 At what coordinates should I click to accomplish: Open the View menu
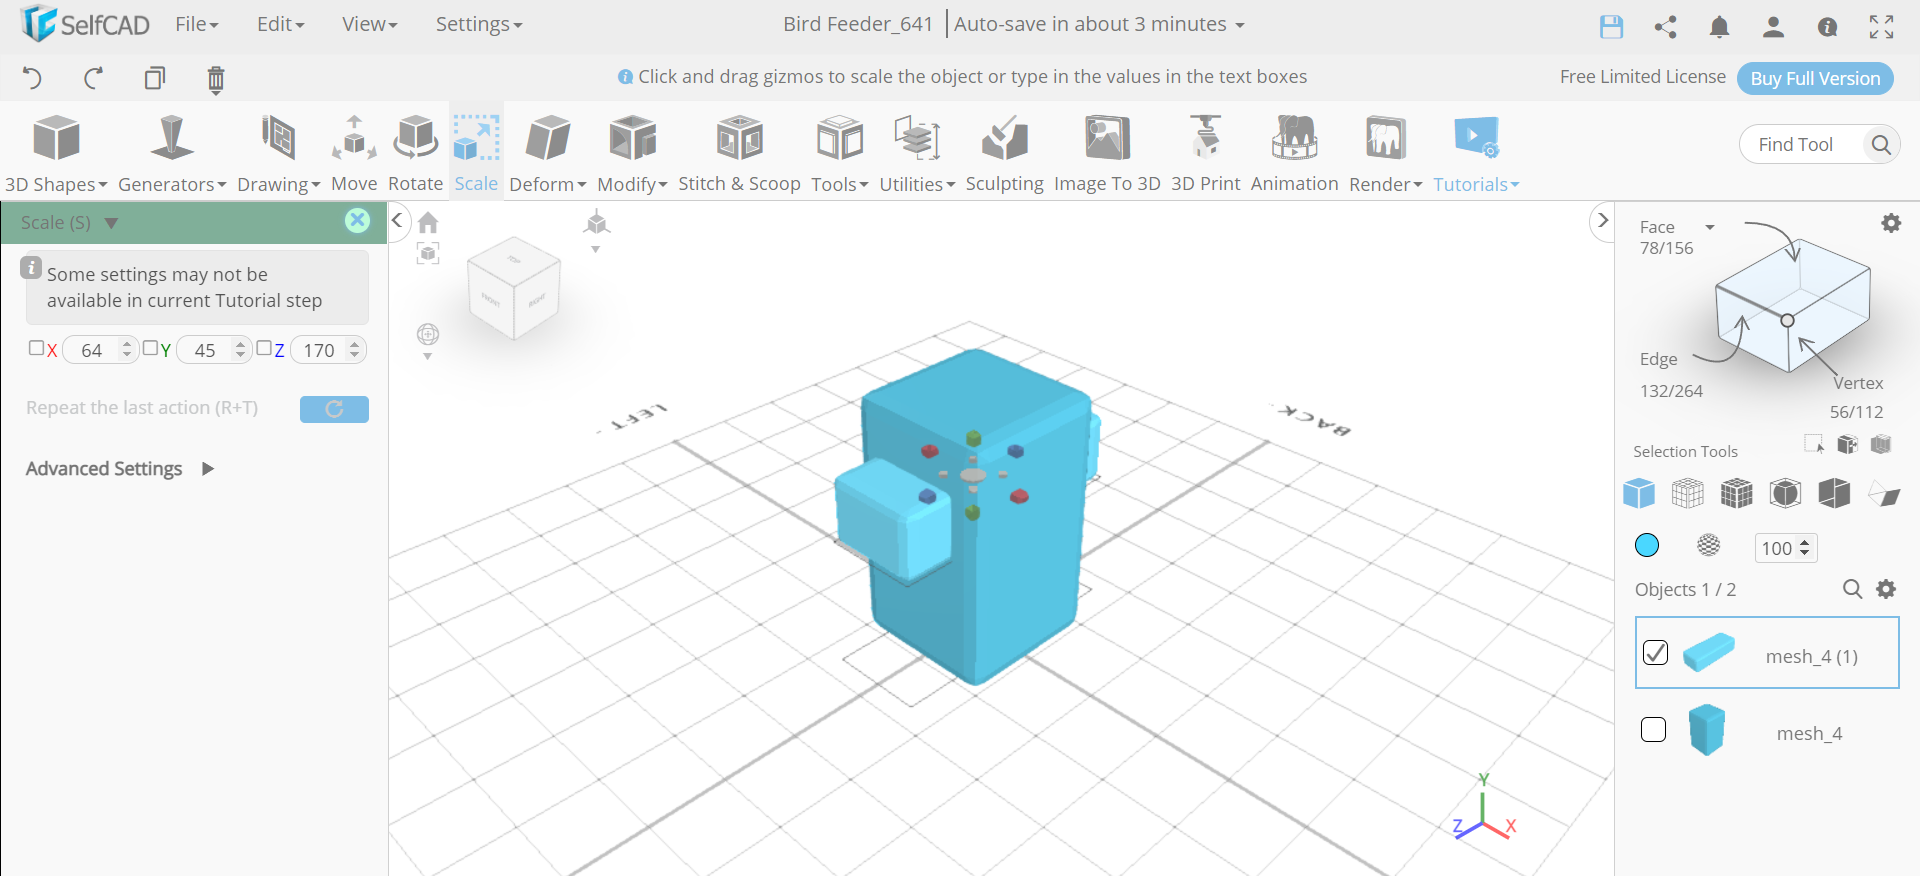pyautogui.click(x=369, y=24)
